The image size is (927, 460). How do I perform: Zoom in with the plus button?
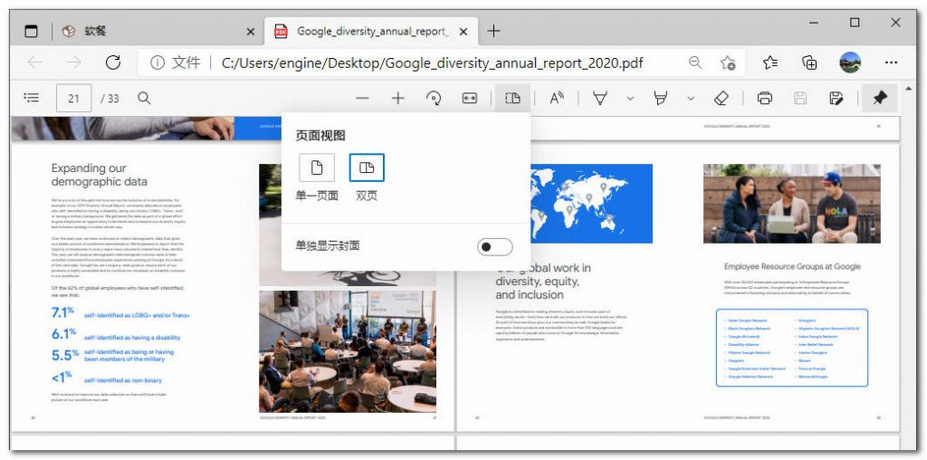[x=398, y=98]
